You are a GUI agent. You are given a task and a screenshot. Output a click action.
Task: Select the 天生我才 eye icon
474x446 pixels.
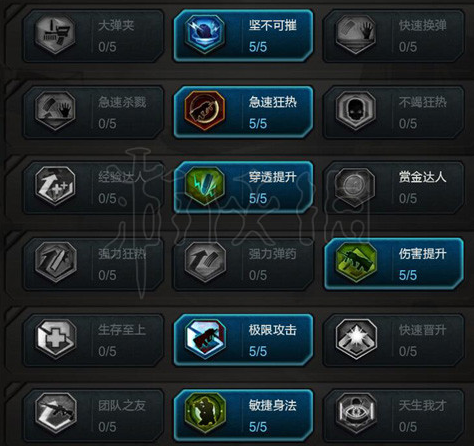[x=356, y=413]
